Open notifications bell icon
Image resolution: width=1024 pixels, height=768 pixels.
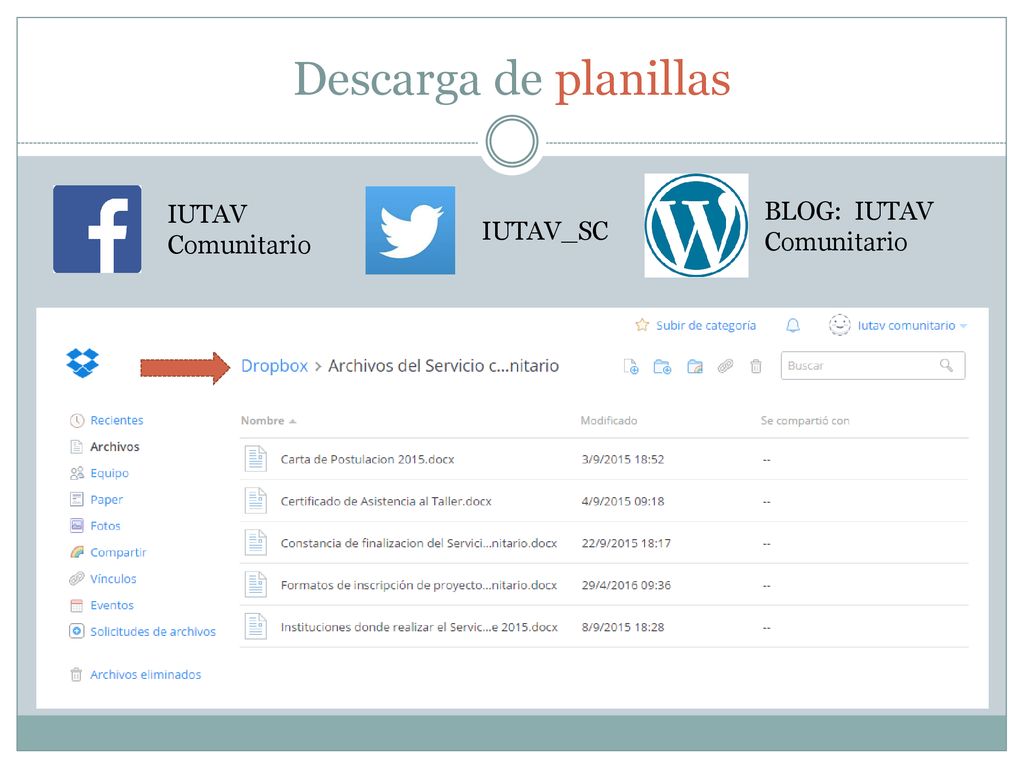[x=793, y=325]
